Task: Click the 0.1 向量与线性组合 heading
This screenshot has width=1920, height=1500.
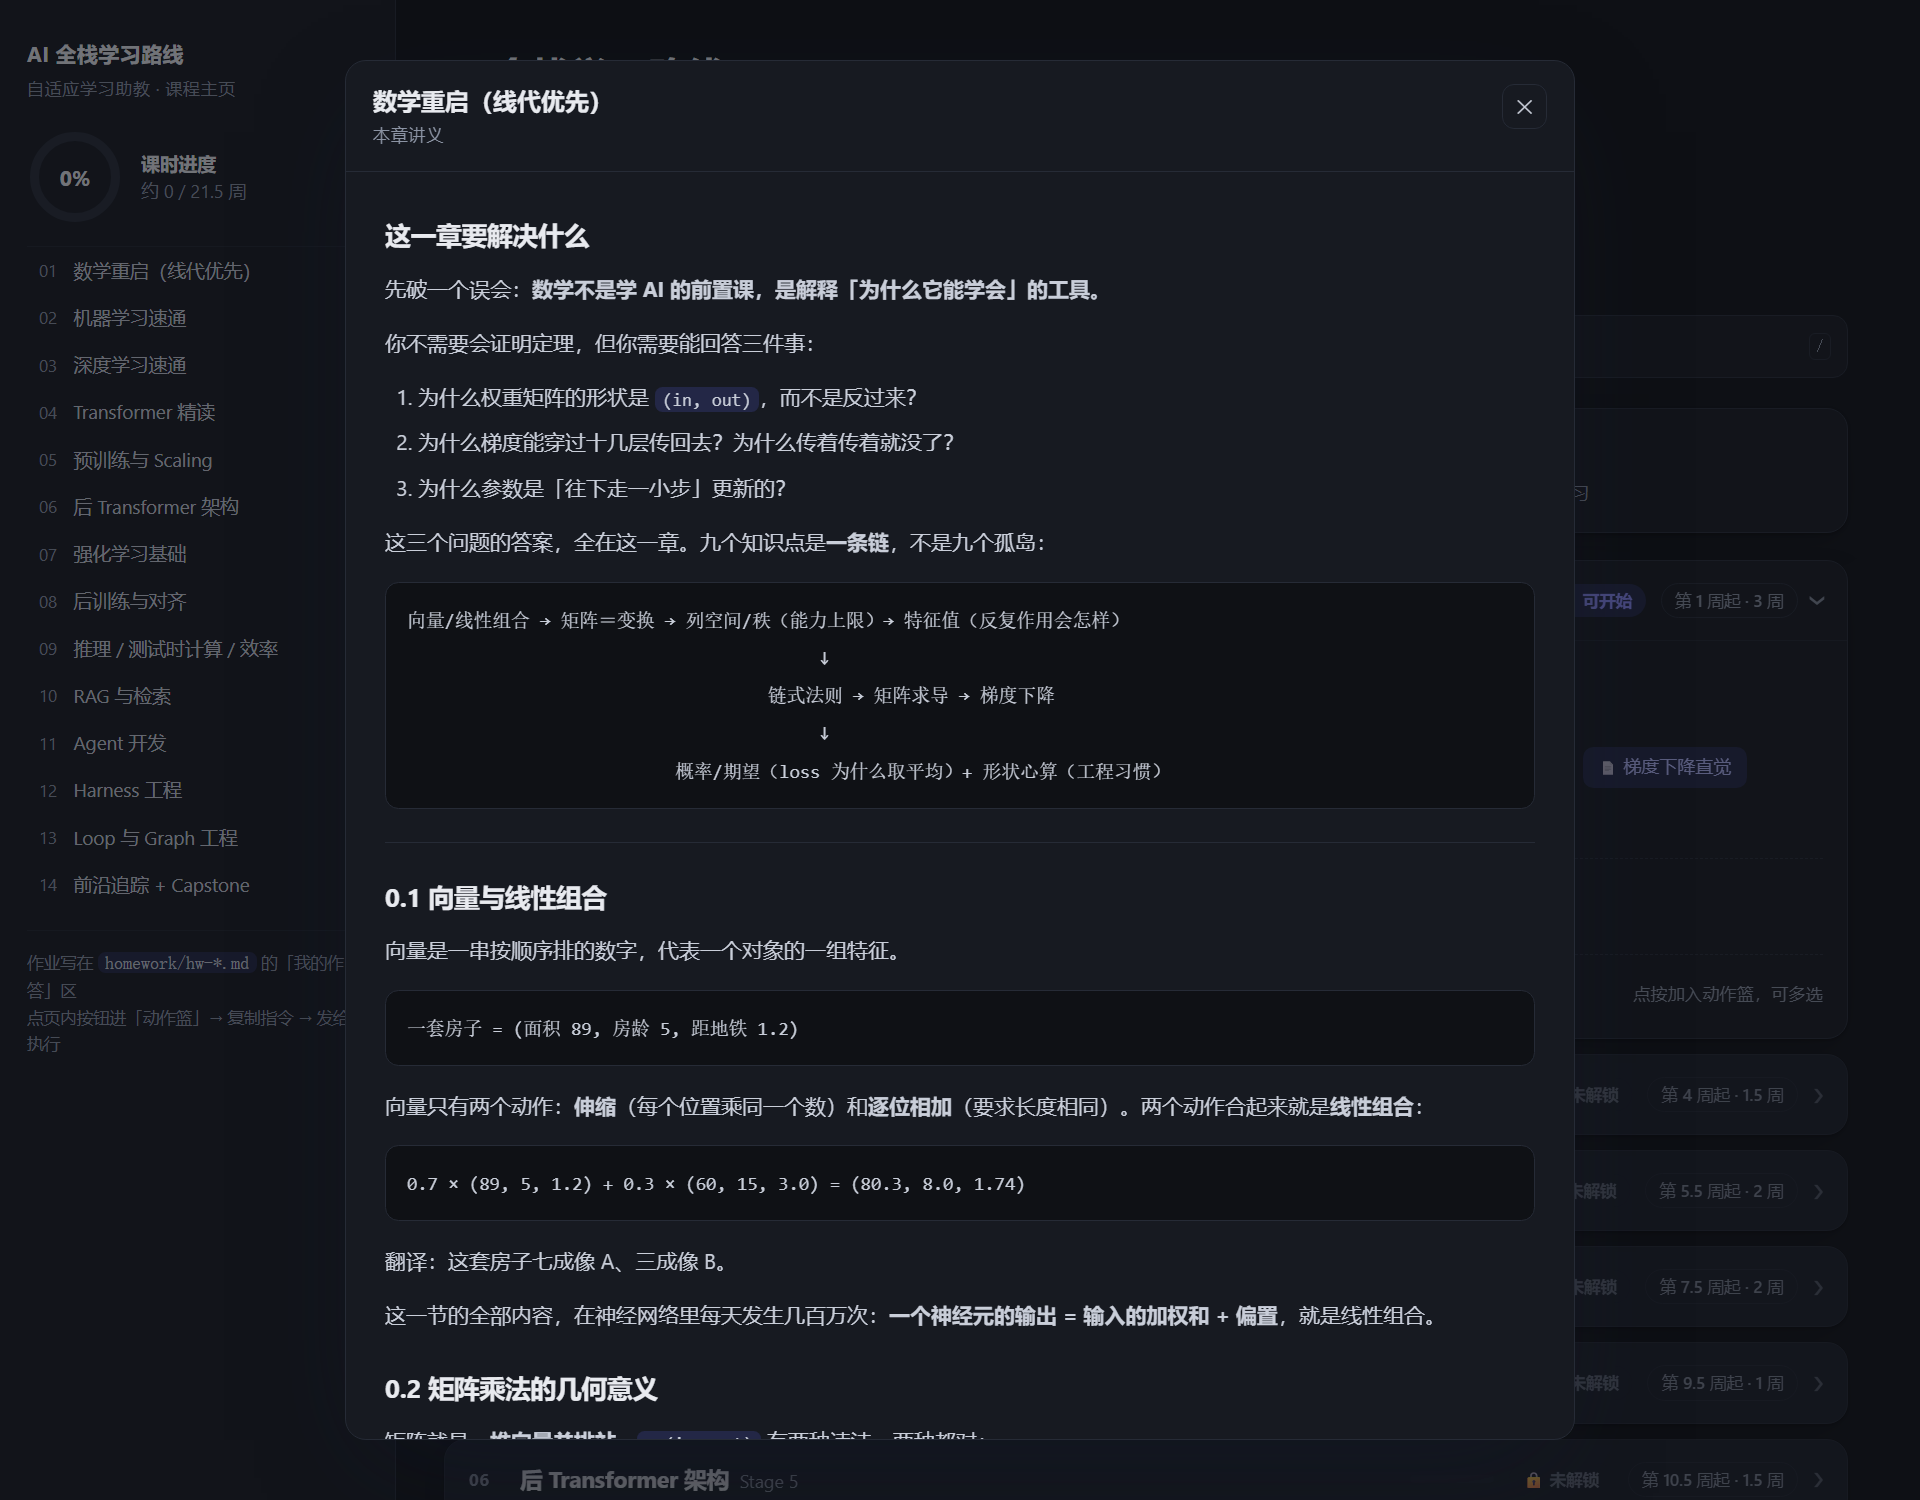Action: [495, 898]
